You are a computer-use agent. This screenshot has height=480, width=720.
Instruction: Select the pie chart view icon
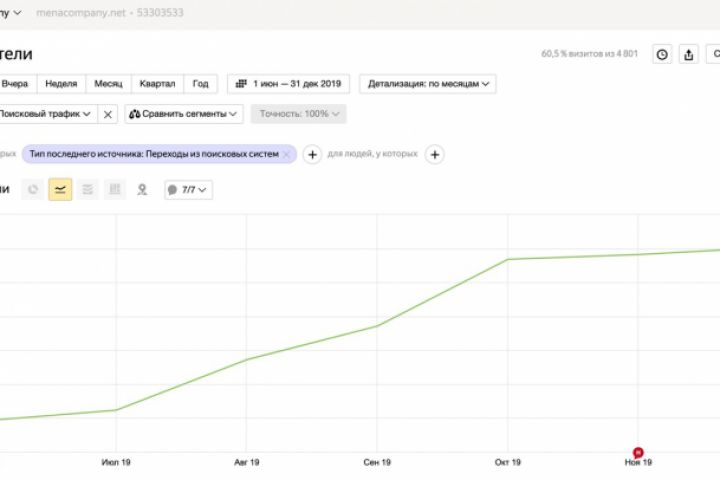pyautogui.click(x=33, y=189)
